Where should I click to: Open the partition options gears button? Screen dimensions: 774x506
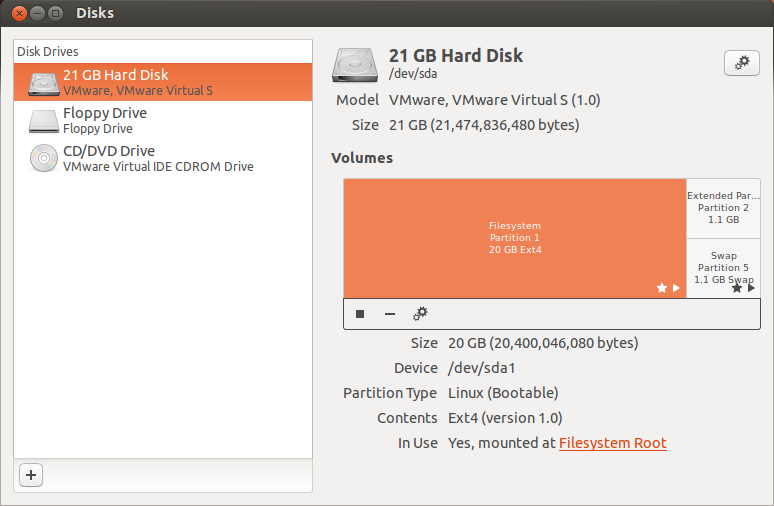pos(421,314)
